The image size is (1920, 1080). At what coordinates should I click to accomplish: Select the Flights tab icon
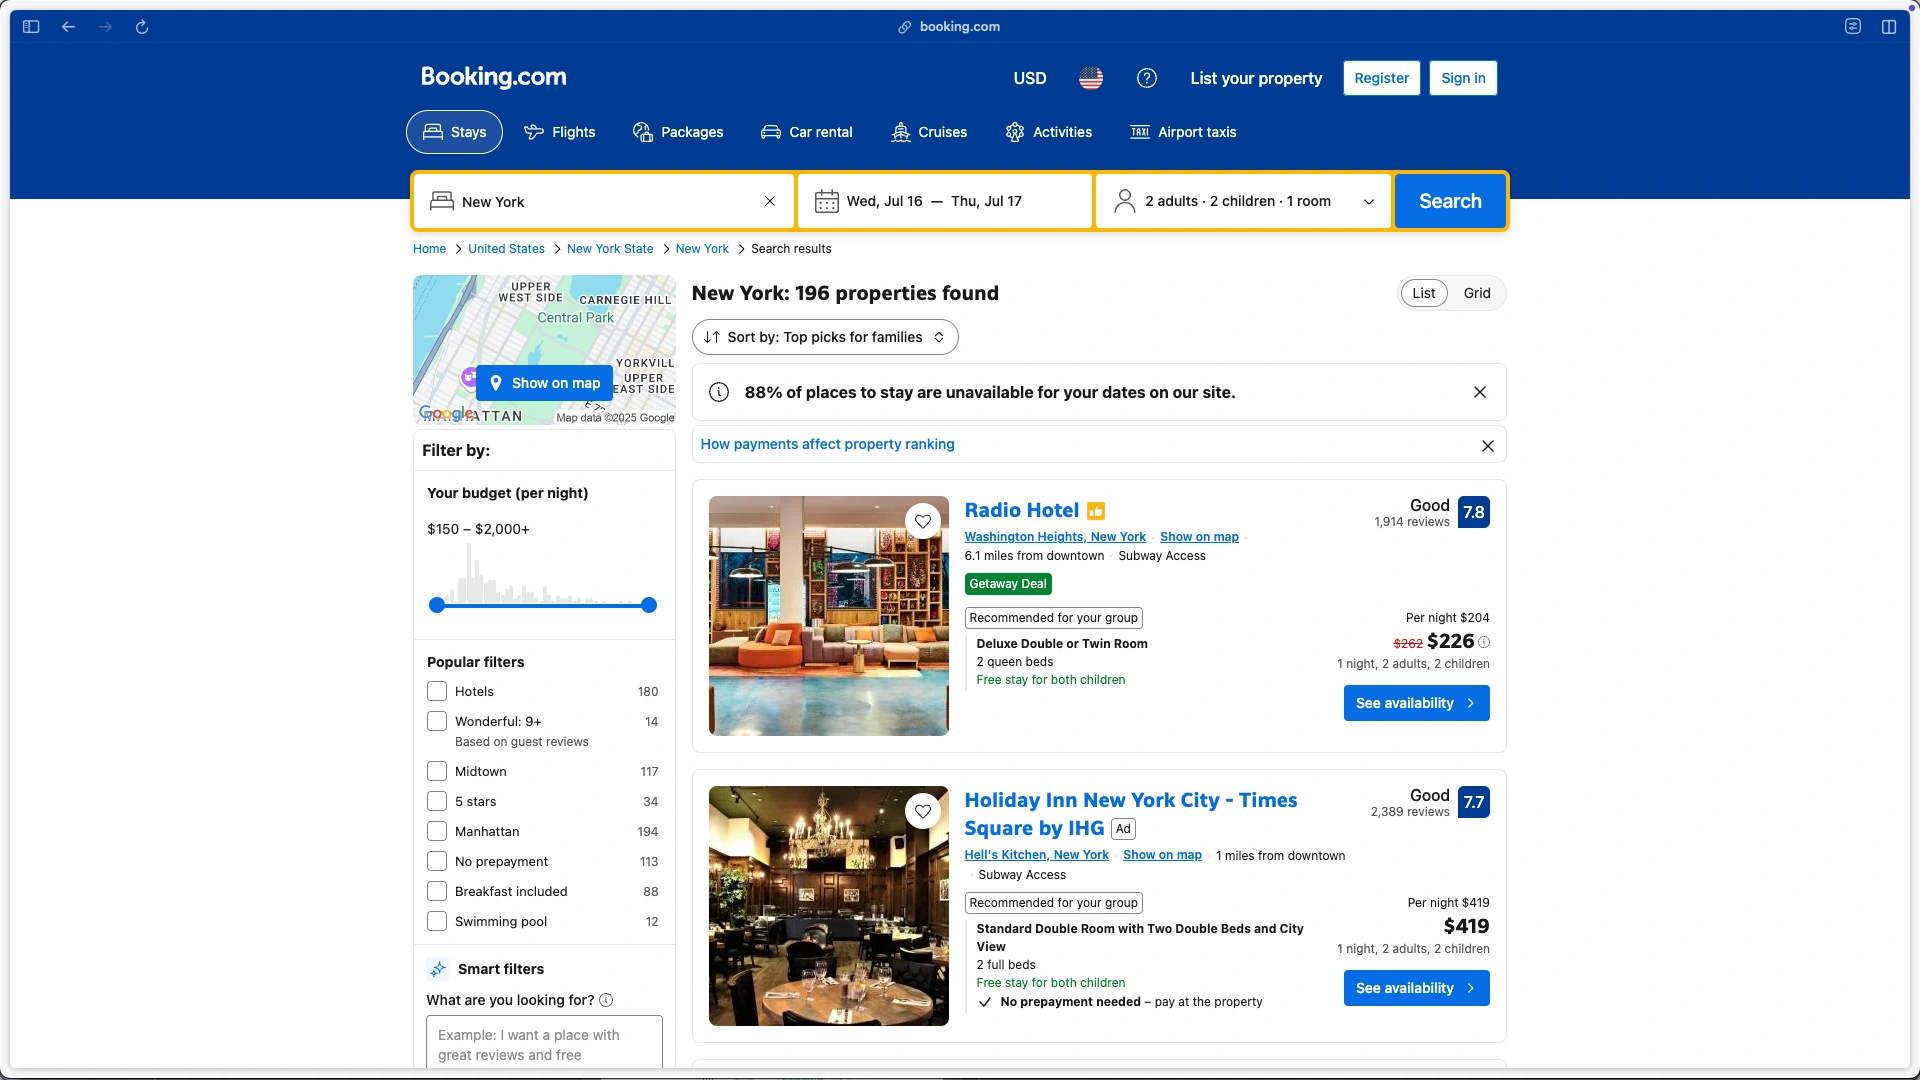(535, 131)
